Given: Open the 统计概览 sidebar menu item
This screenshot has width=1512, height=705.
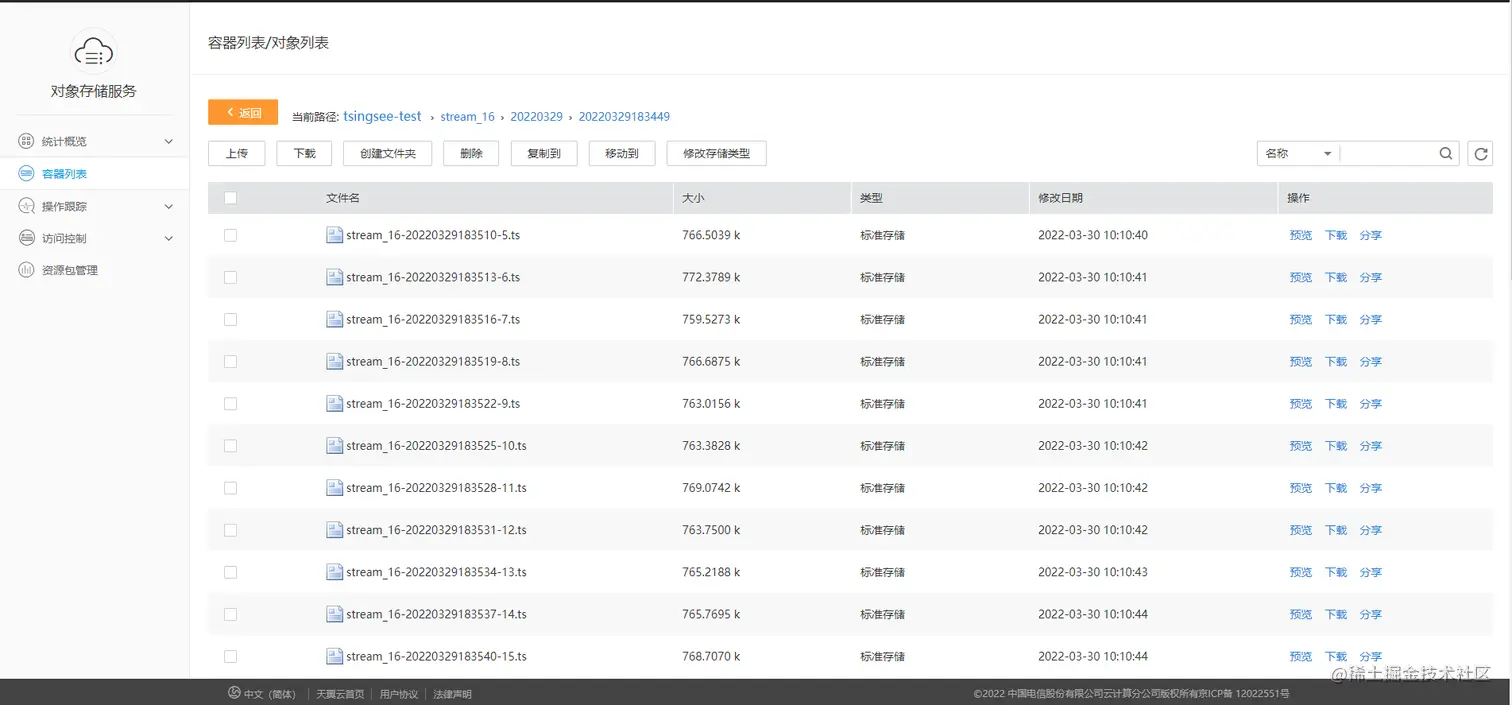Looking at the screenshot, I should point(94,141).
